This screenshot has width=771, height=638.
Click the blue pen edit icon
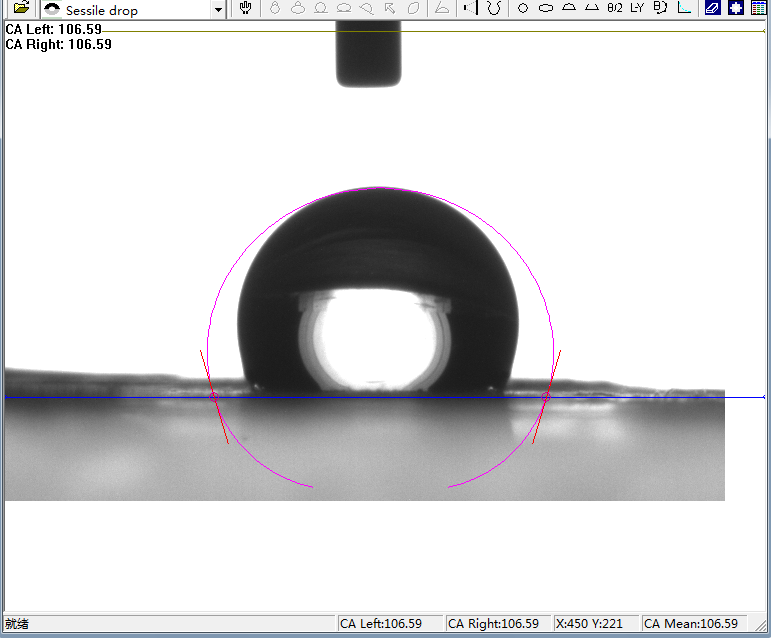point(712,8)
